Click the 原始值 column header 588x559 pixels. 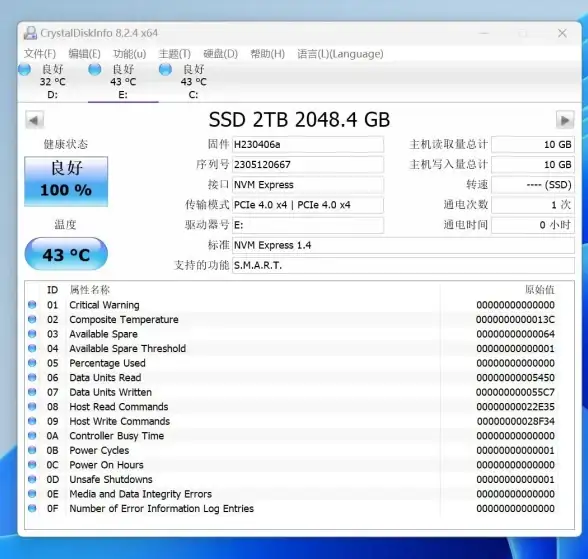coord(540,290)
